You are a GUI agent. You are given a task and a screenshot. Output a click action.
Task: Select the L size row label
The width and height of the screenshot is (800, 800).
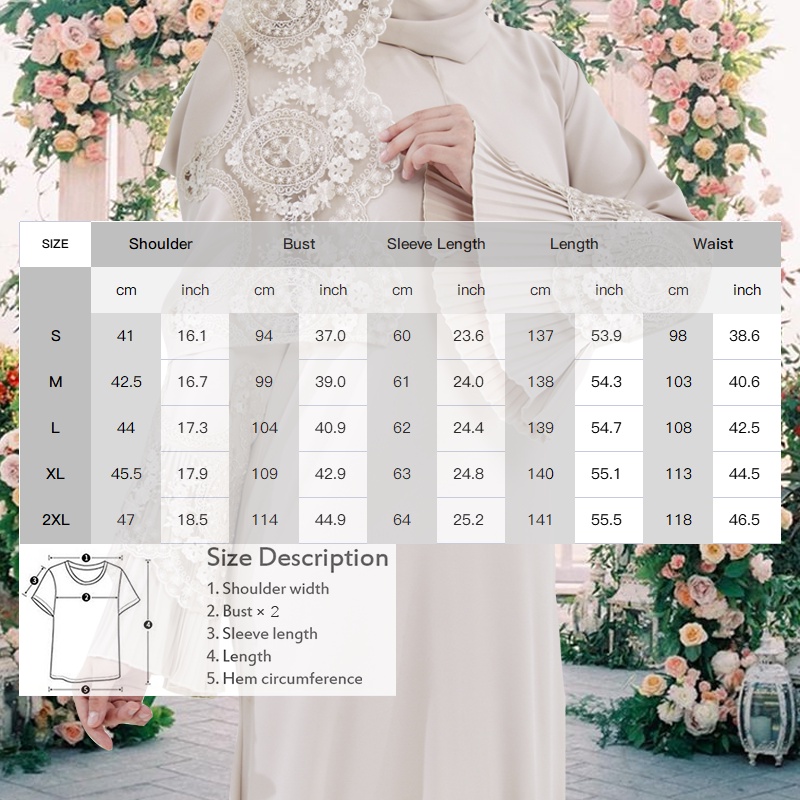click(x=55, y=428)
